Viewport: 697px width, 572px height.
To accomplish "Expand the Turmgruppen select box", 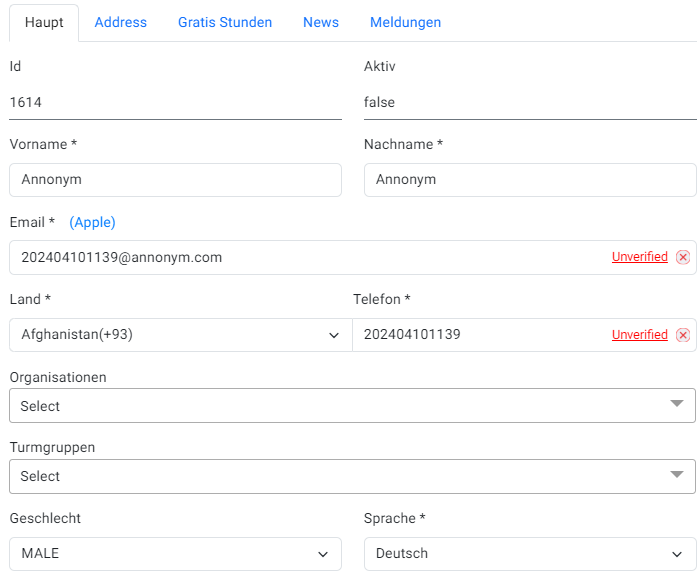I will tap(352, 476).
